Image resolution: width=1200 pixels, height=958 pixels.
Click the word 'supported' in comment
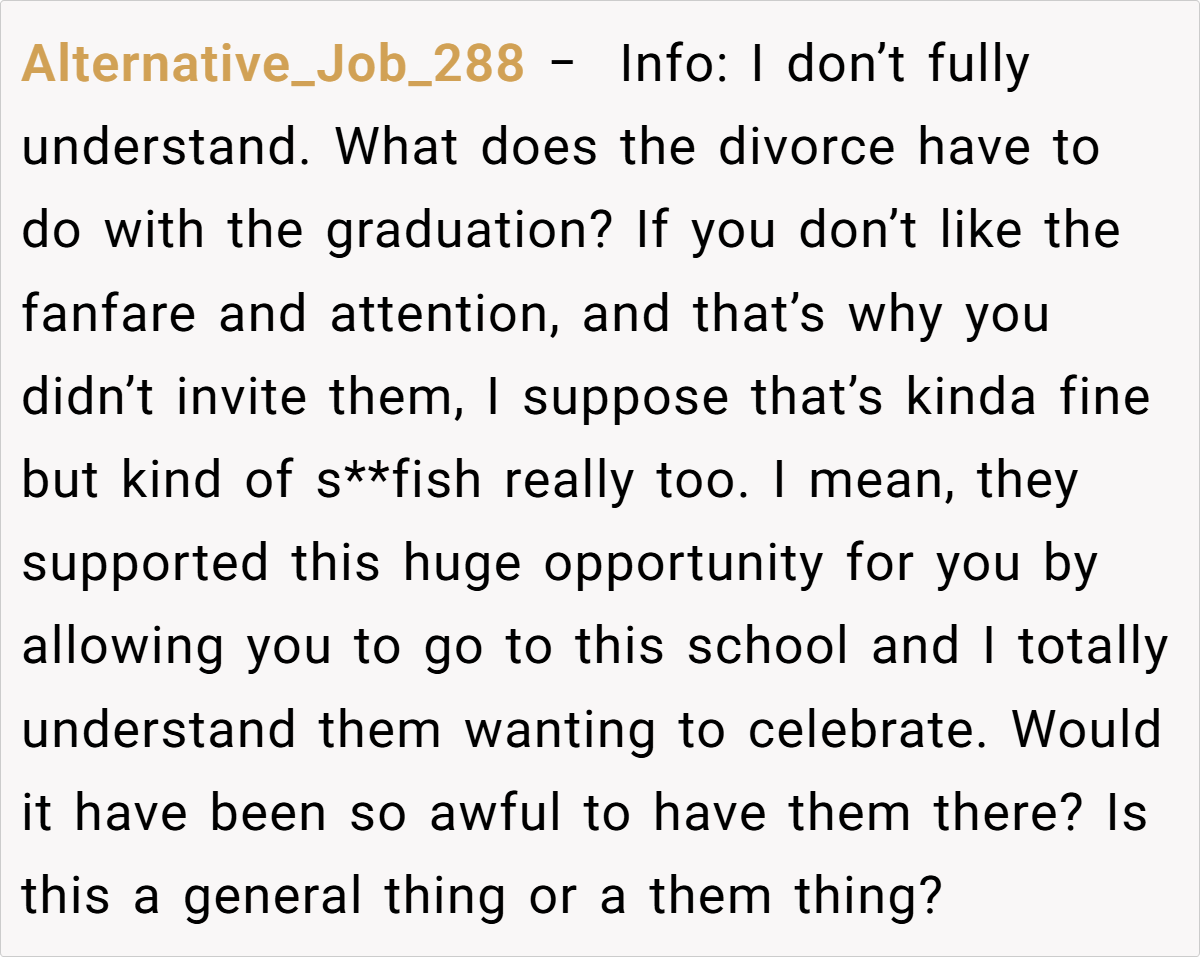(146, 565)
